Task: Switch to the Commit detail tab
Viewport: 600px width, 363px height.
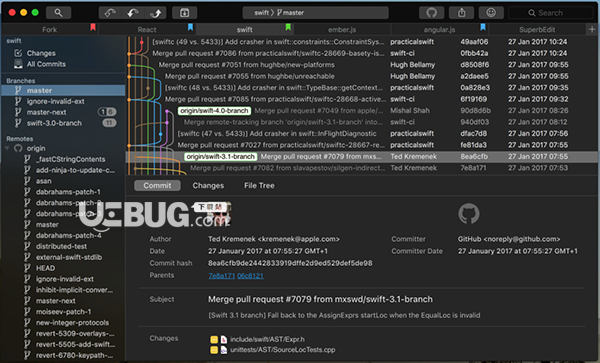Action: [157, 186]
